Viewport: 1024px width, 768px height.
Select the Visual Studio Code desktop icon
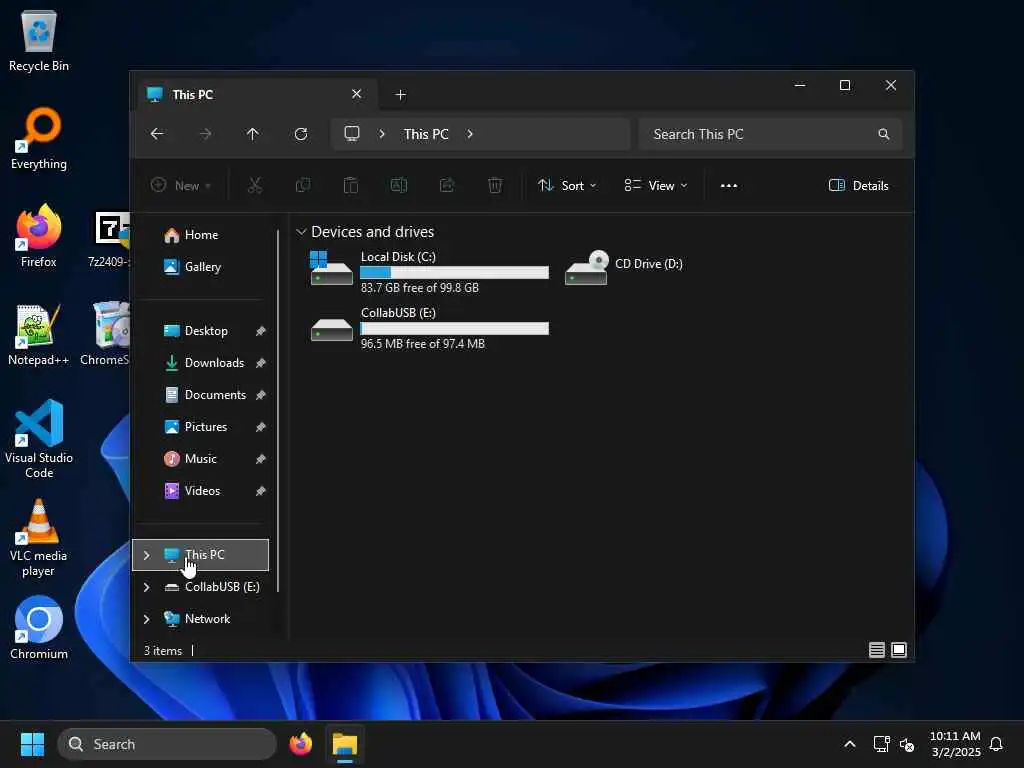(x=39, y=439)
